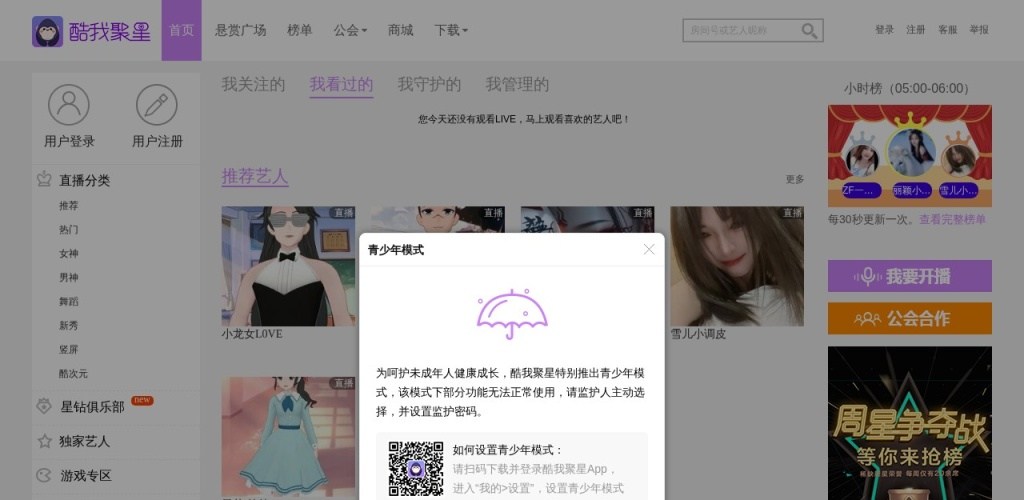This screenshot has width=1024, height=500.
Task: Close the 青少年模式 dialog
Action: click(x=649, y=249)
